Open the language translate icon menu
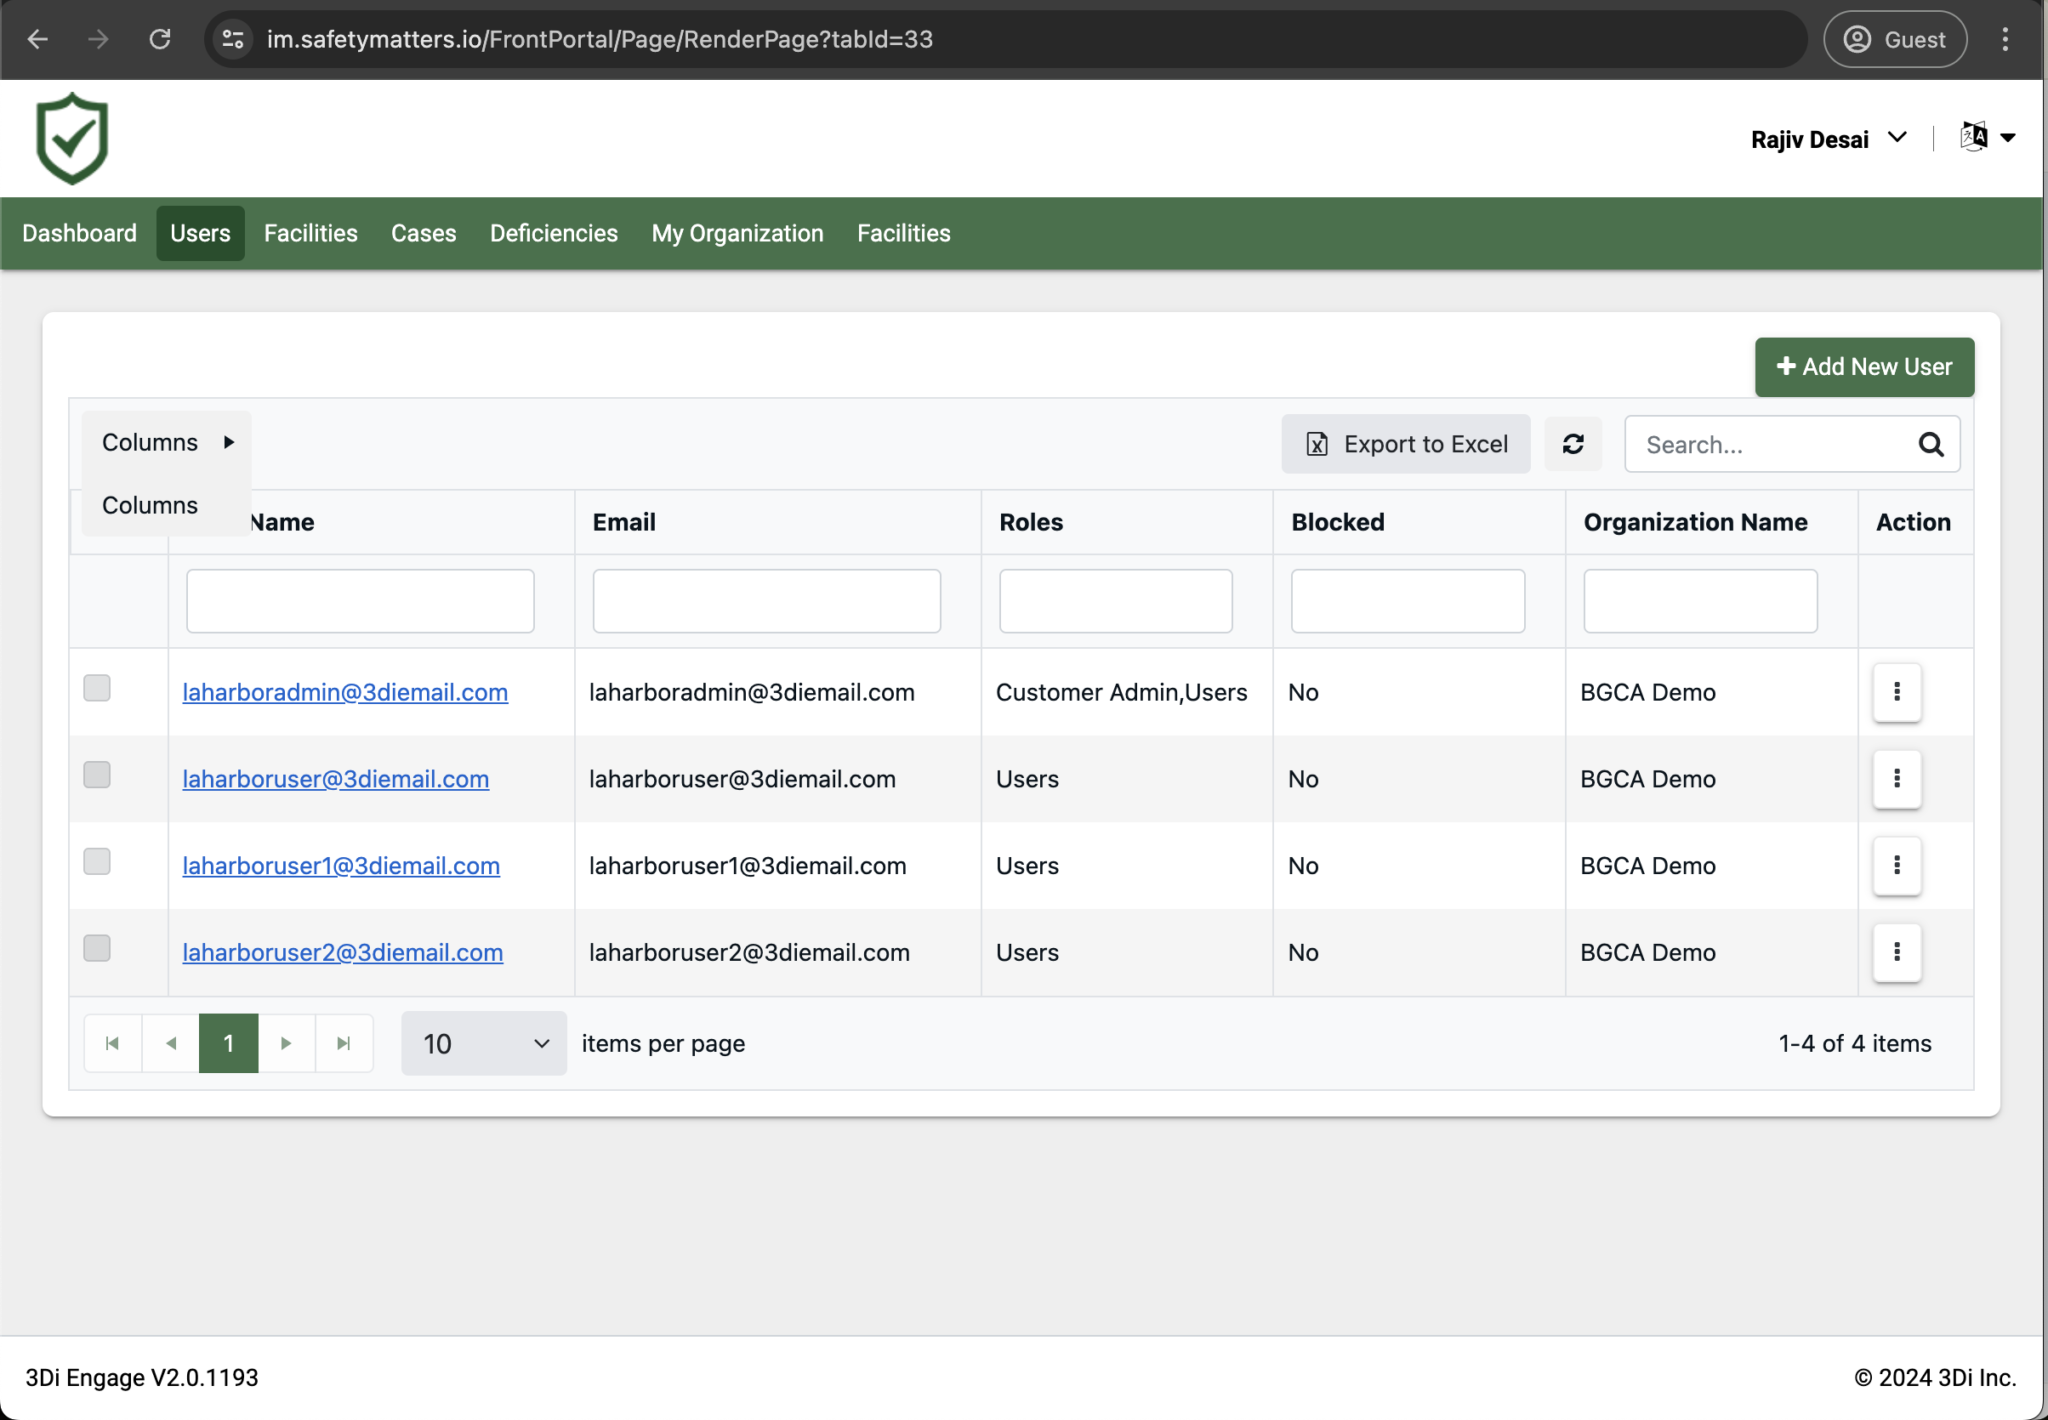The image size is (2048, 1420). click(x=1987, y=137)
